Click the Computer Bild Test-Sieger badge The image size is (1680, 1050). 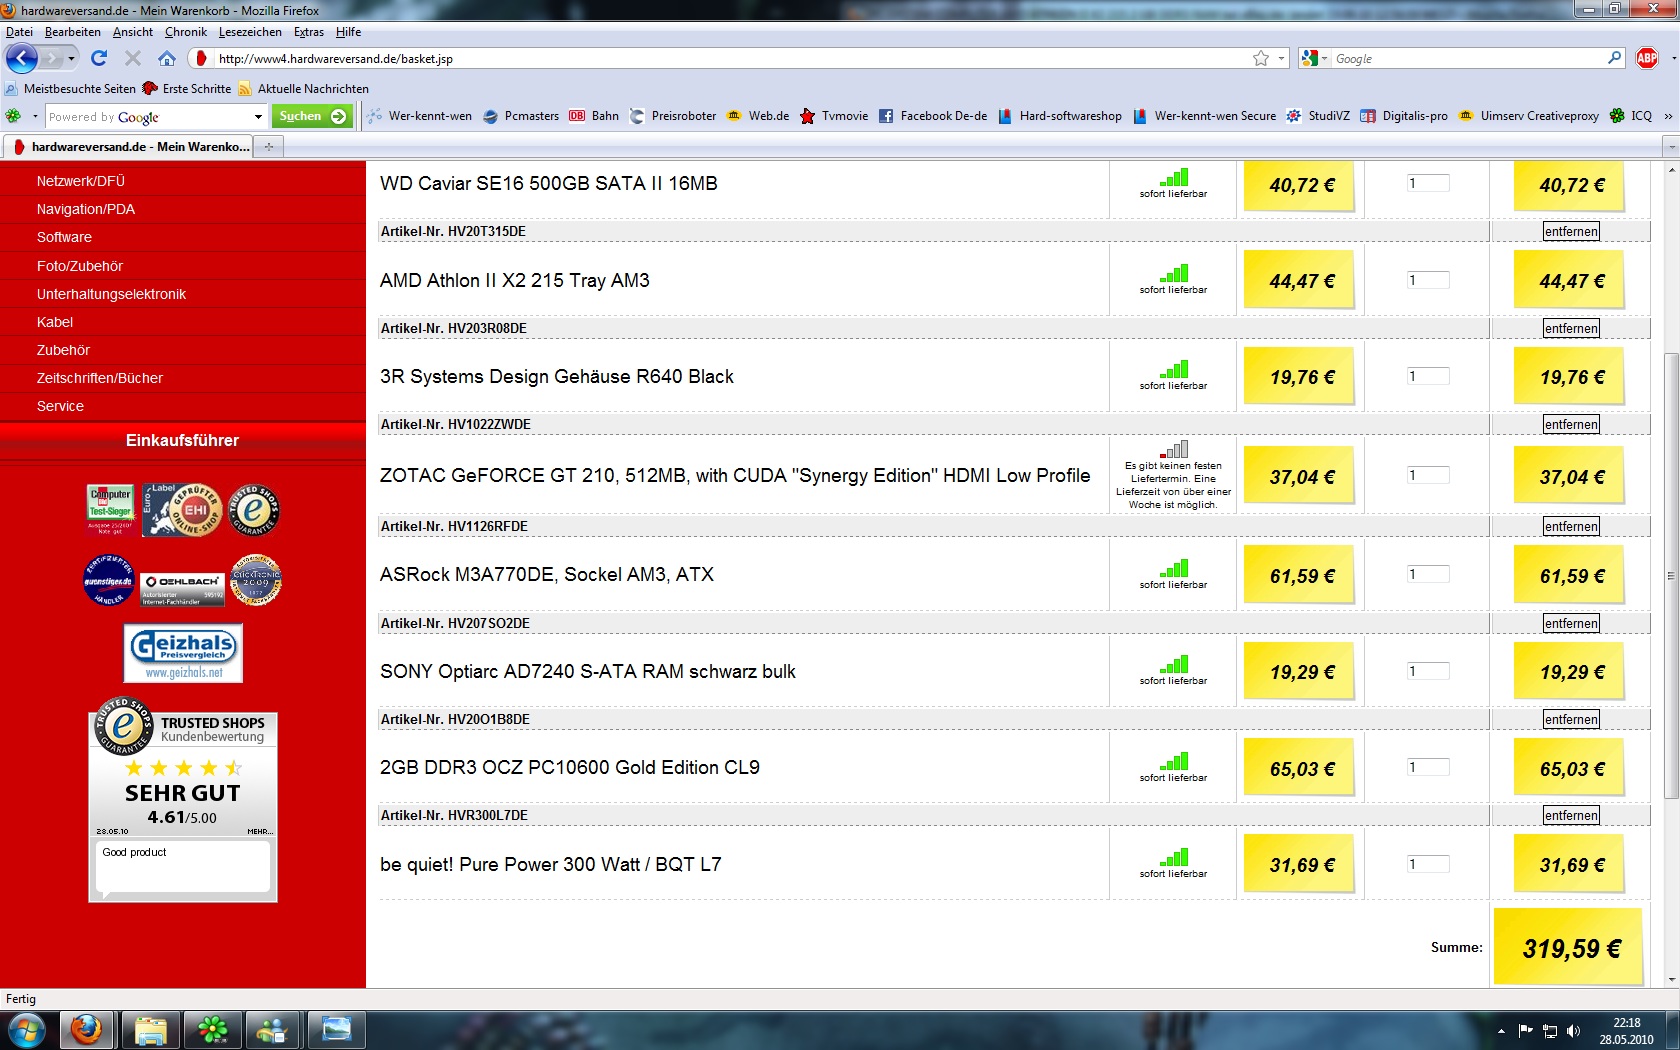tap(110, 510)
